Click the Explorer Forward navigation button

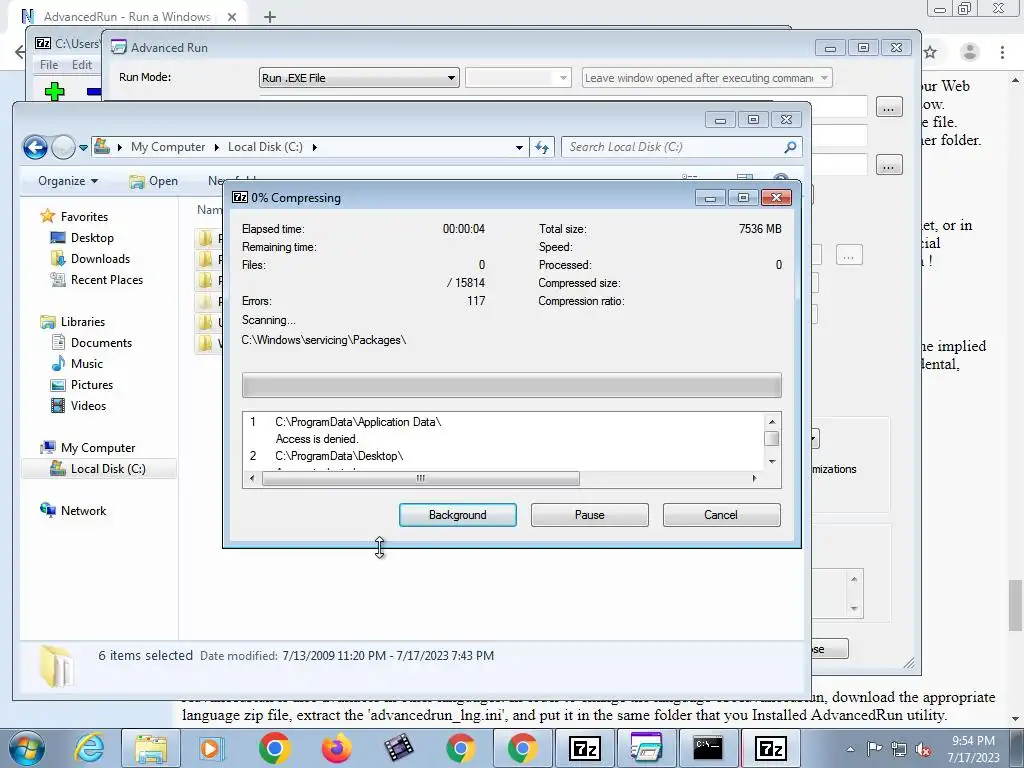pyautogui.click(x=63, y=148)
